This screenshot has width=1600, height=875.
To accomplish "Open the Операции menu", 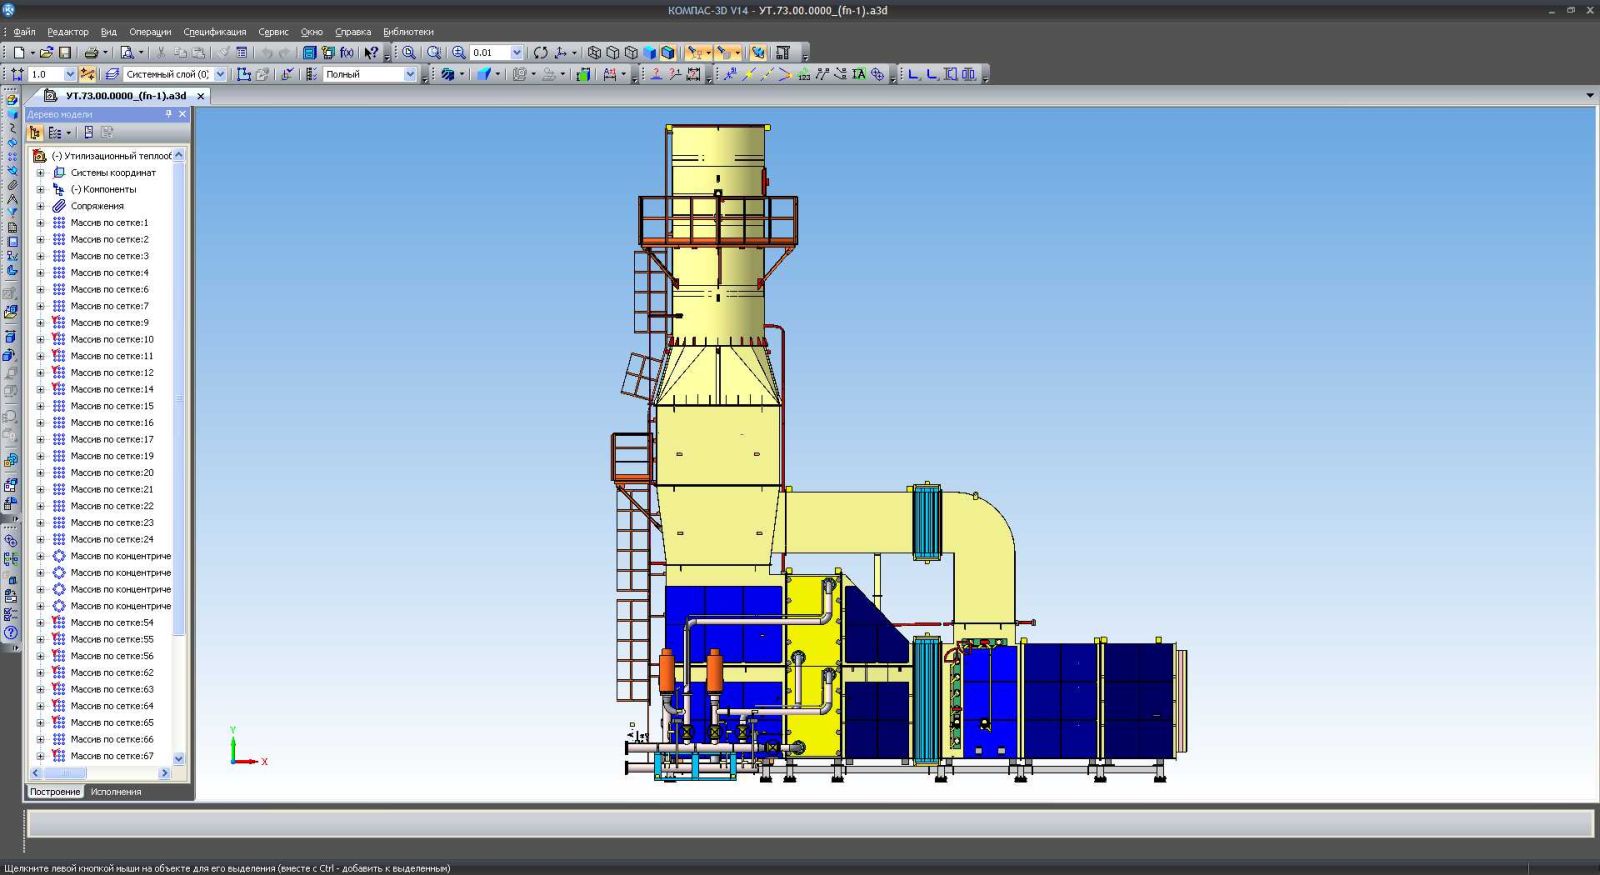I will [x=150, y=32].
